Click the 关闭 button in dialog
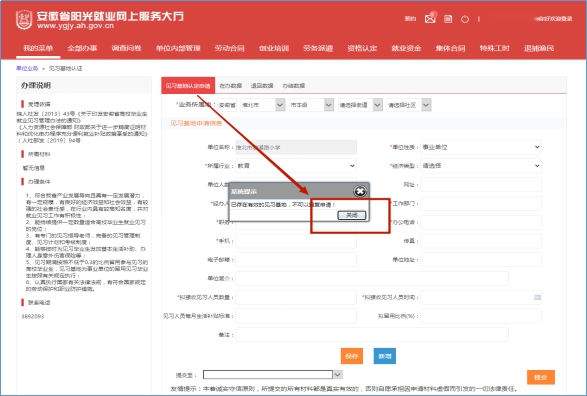587x396 pixels. (352, 215)
